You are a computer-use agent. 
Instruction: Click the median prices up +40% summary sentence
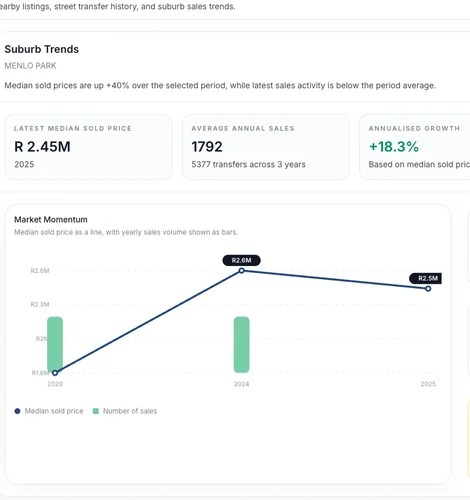tap(220, 86)
